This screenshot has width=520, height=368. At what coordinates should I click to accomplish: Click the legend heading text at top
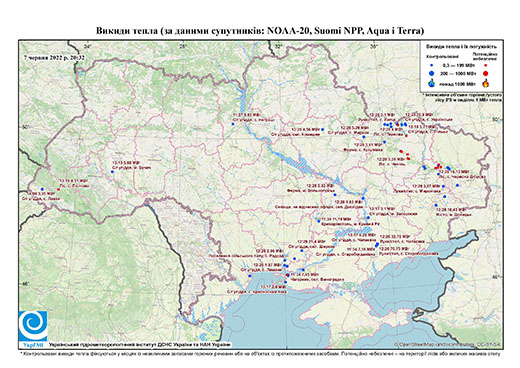click(462, 46)
